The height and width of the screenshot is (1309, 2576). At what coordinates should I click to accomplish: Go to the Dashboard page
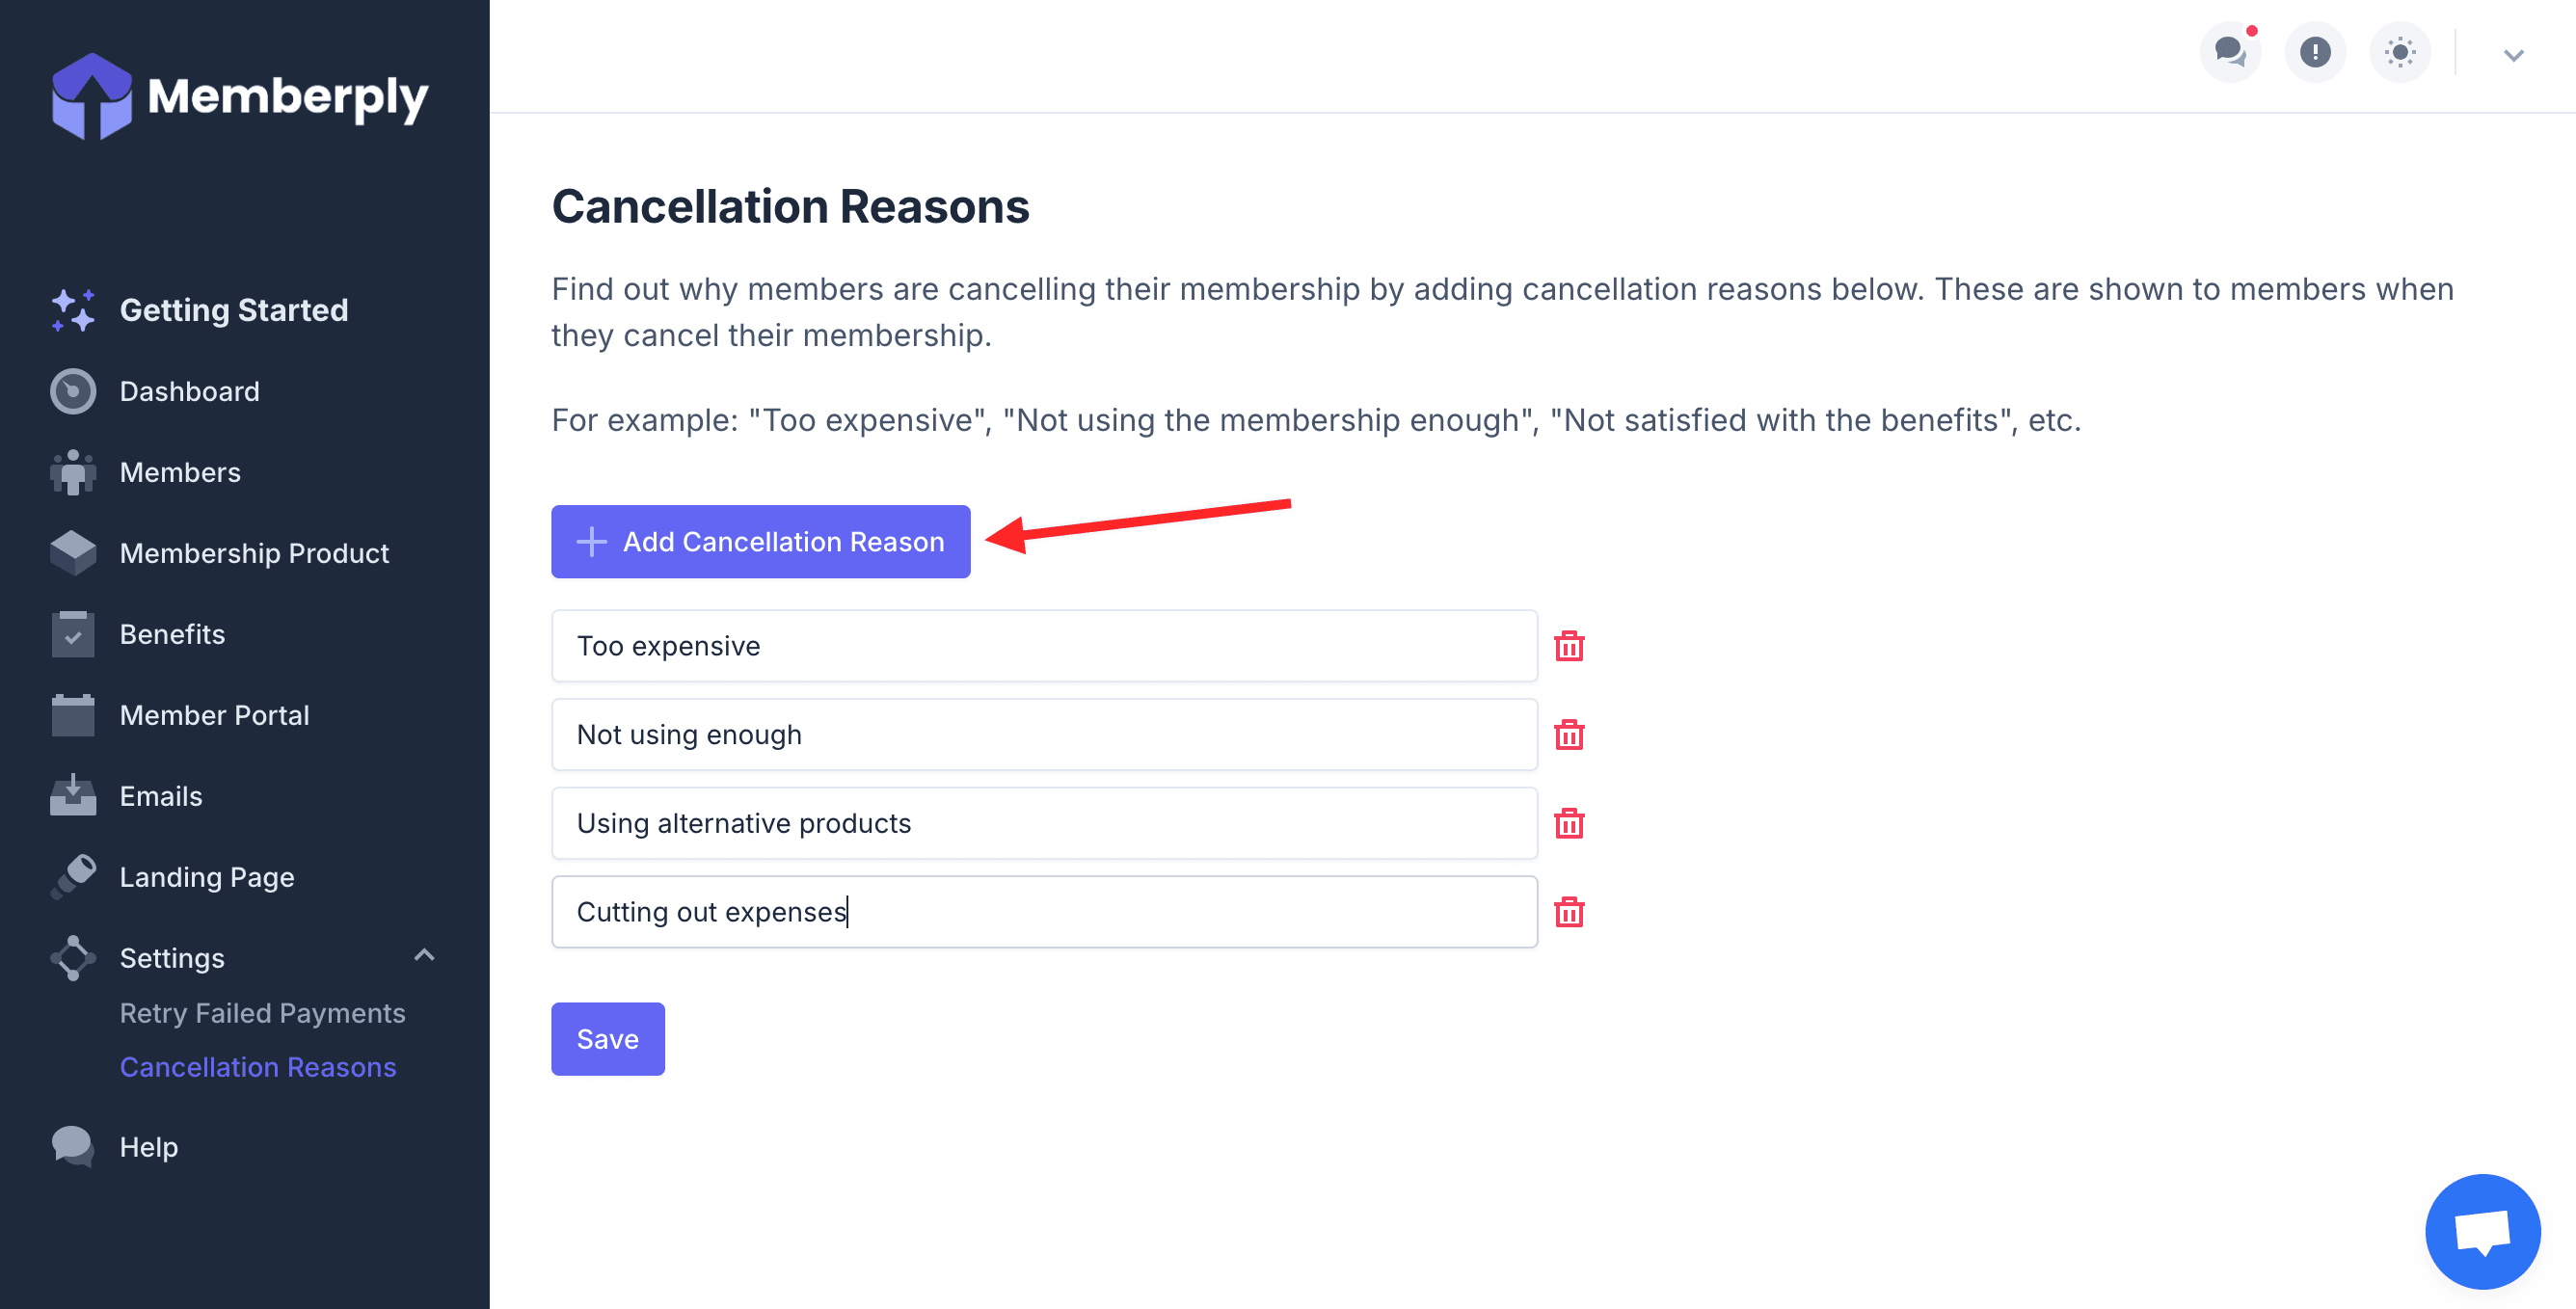[189, 391]
